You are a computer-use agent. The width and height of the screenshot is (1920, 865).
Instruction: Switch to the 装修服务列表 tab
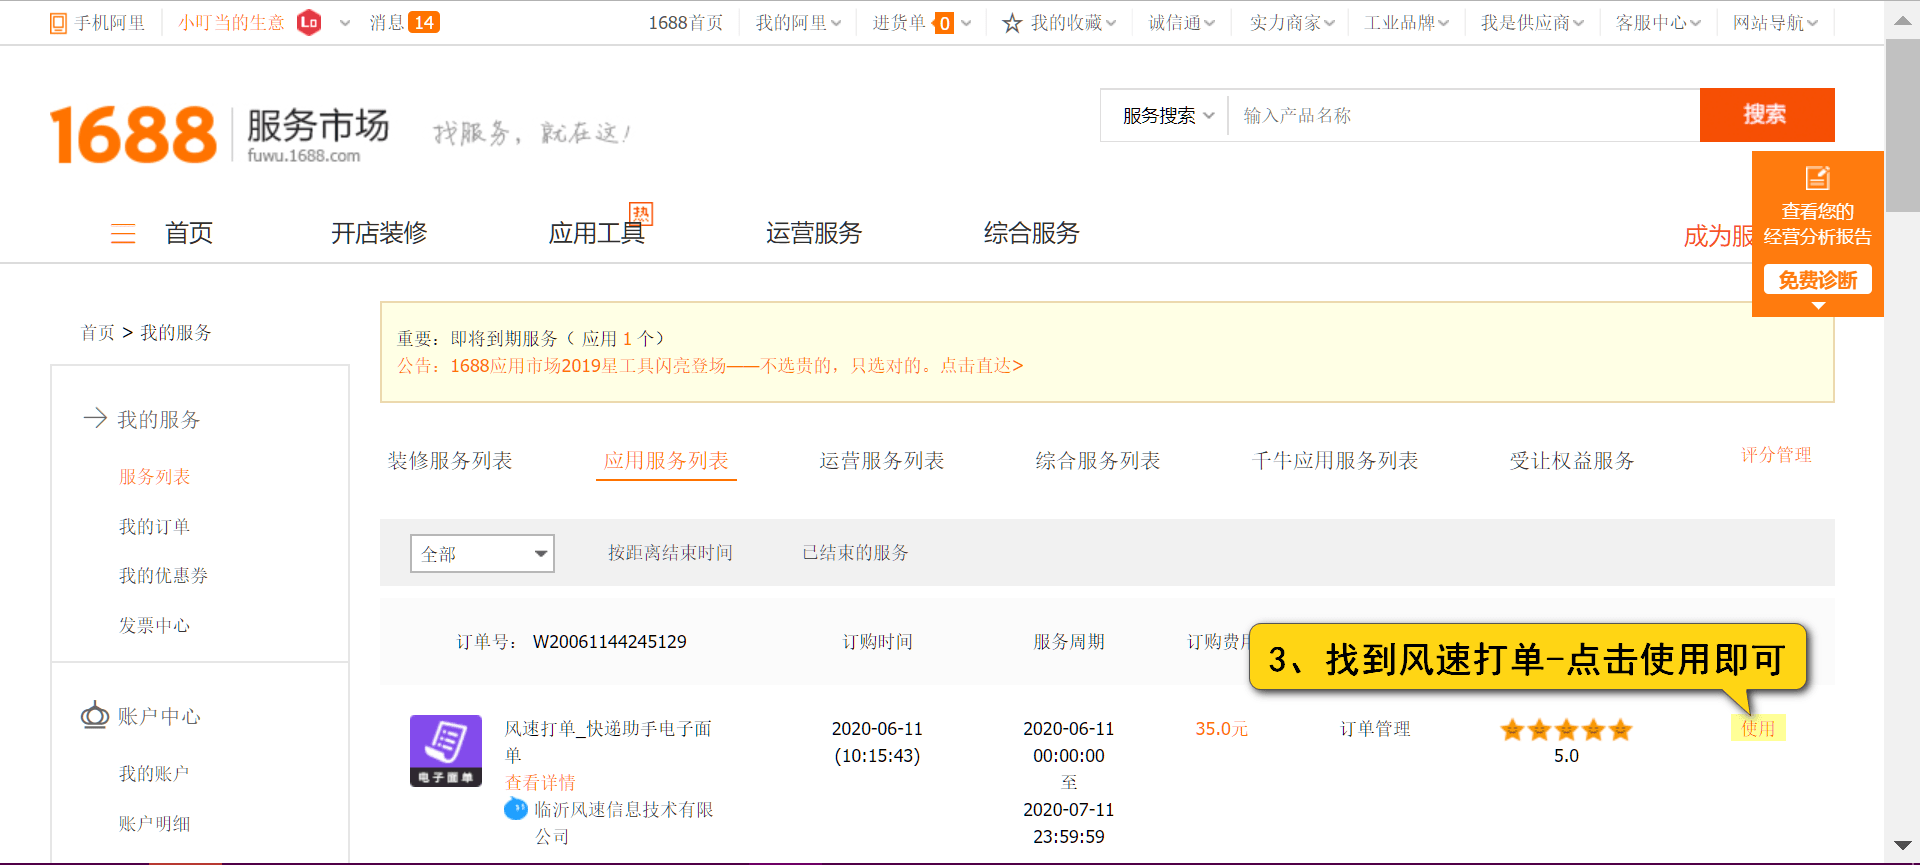(450, 460)
